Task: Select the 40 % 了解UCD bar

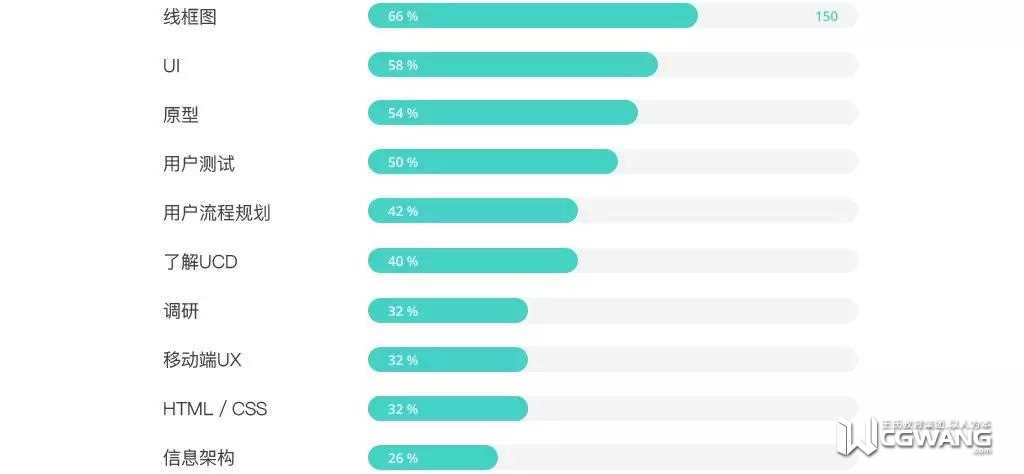Action: pyautogui.click(x=472, y=261)
